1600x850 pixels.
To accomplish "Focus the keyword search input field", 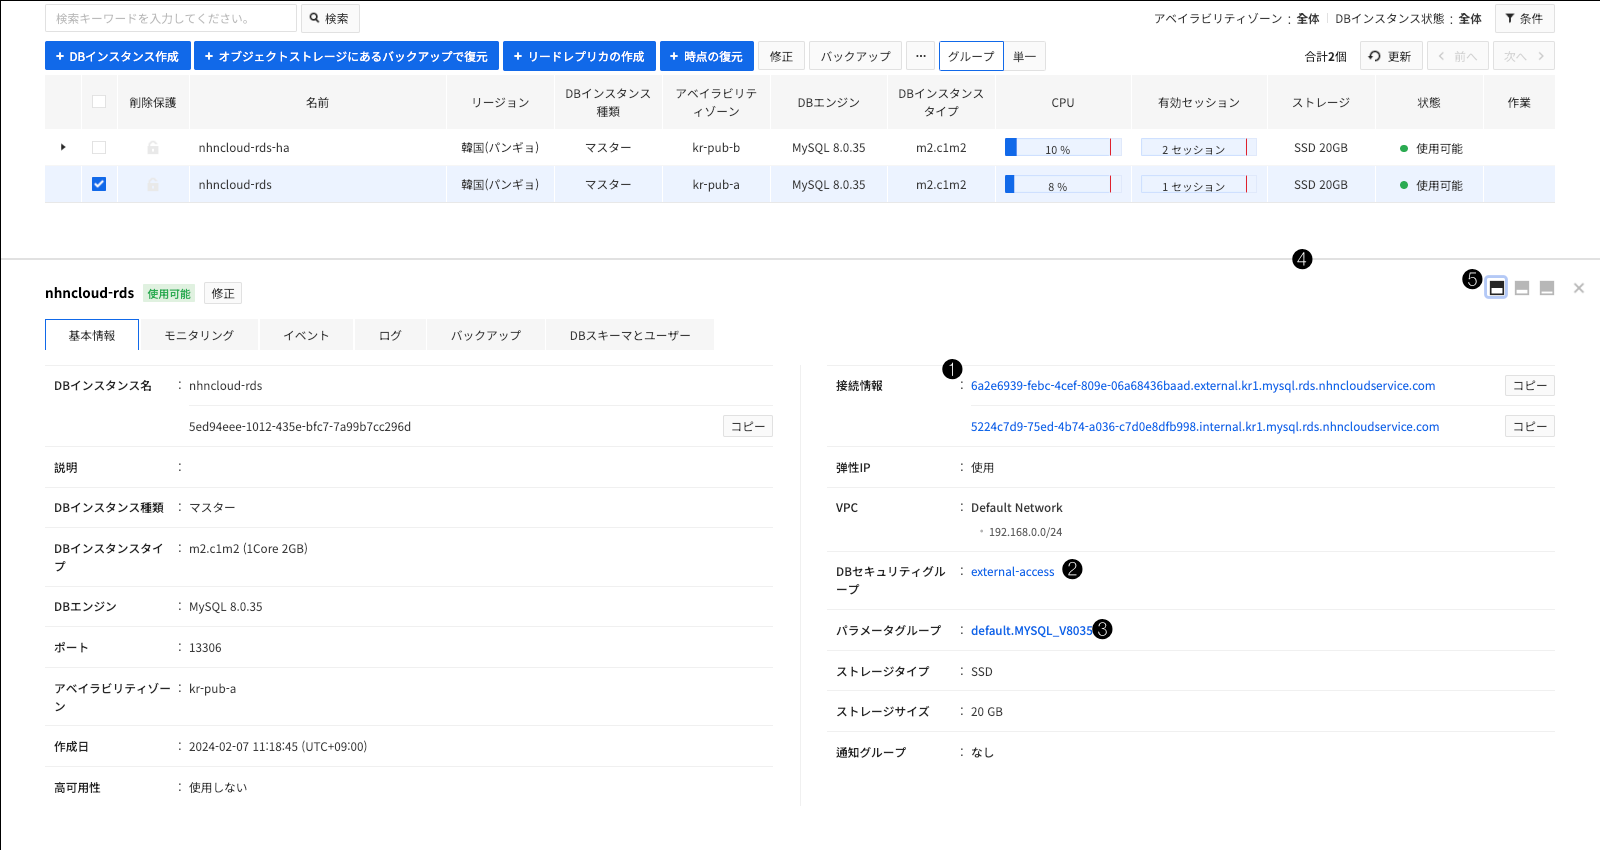I will coord(171,18).
